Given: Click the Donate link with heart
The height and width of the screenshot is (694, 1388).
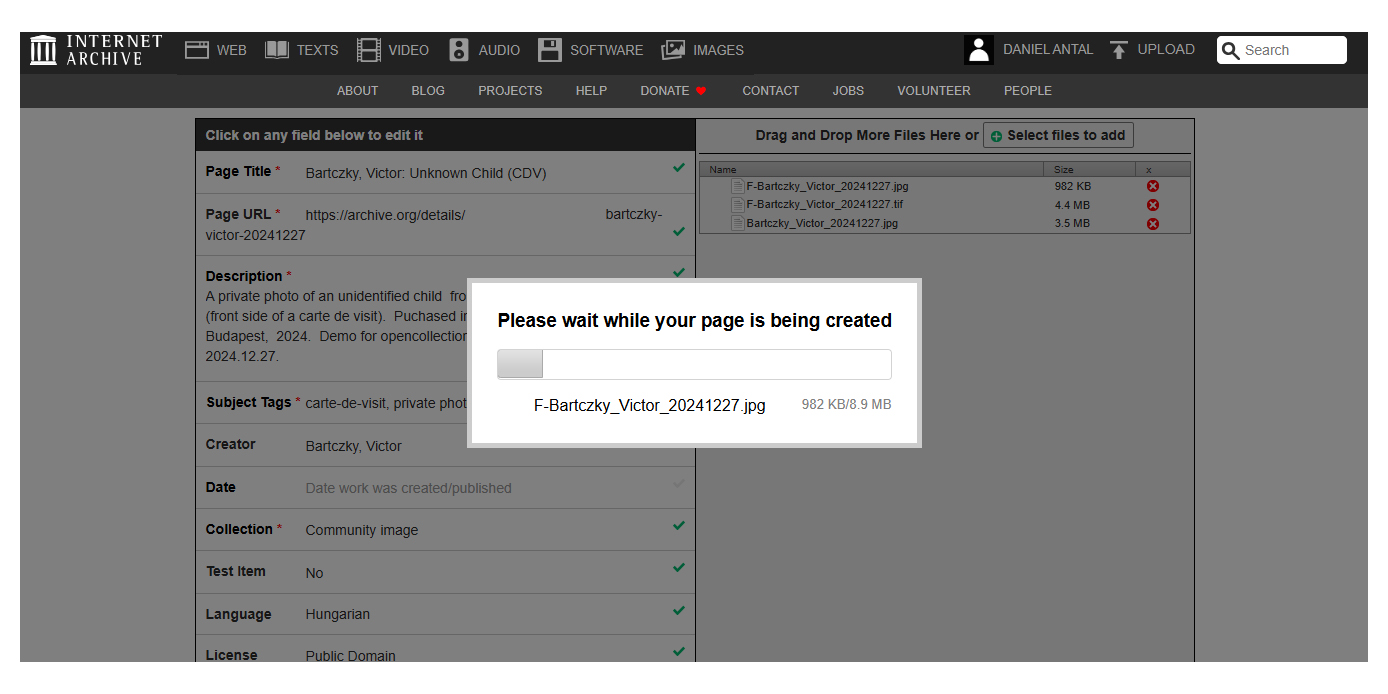Looking at the screenshot, I should pos(673,91).
